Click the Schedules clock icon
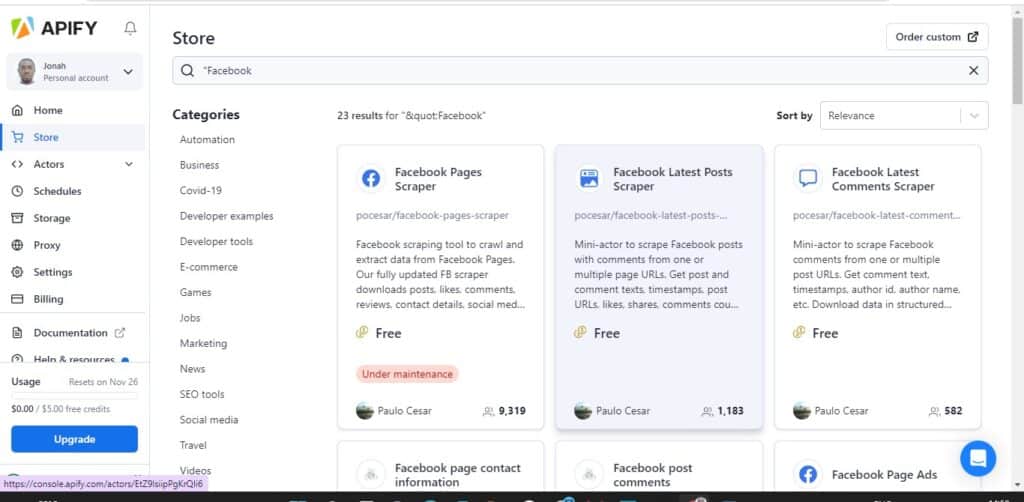 coord(18,191)
